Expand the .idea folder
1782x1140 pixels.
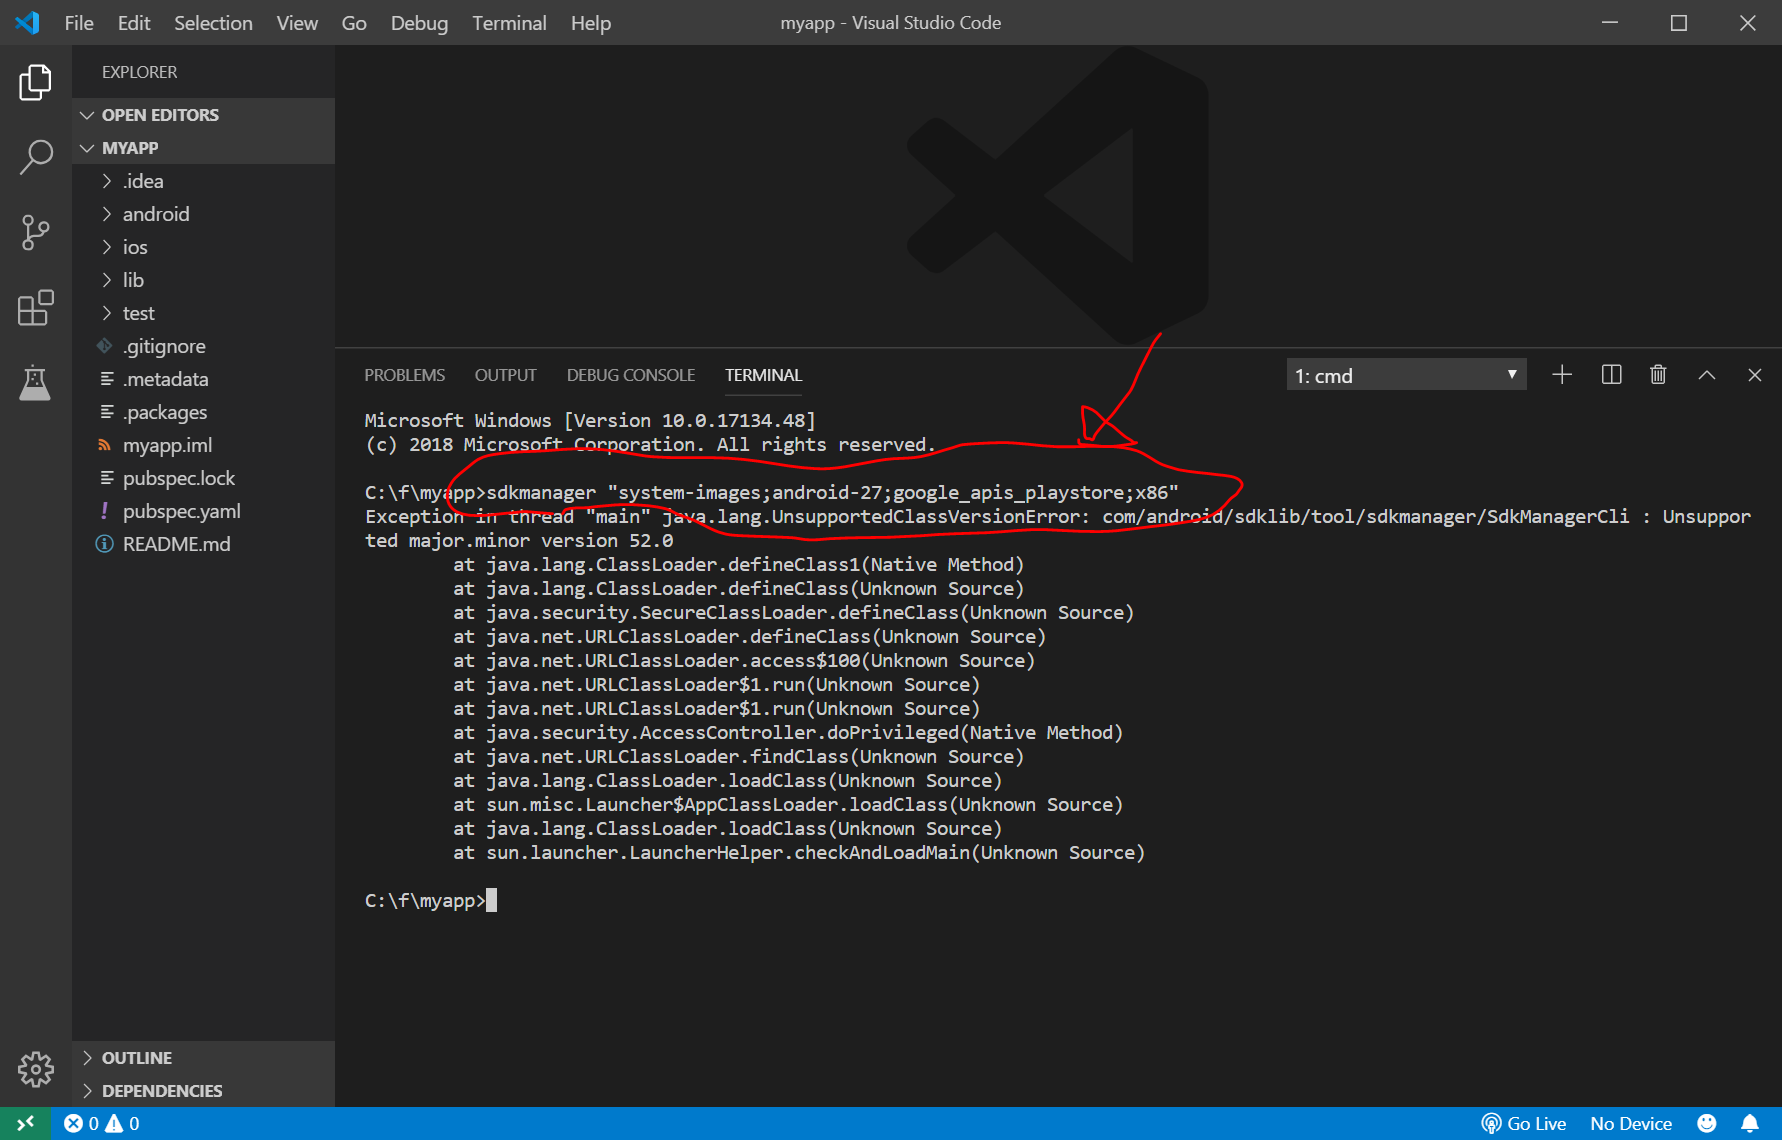(x=203, y=181)
